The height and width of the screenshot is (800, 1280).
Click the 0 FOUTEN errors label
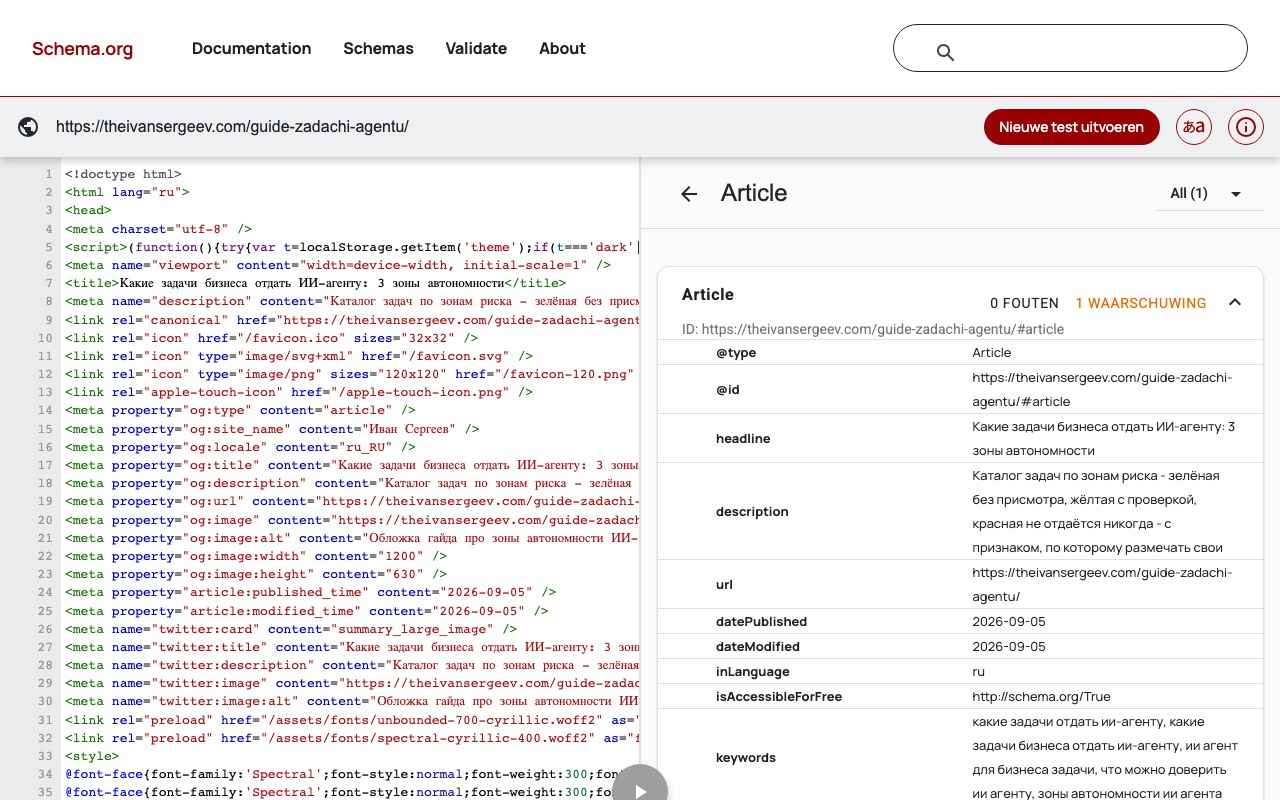pos(1024,303)
